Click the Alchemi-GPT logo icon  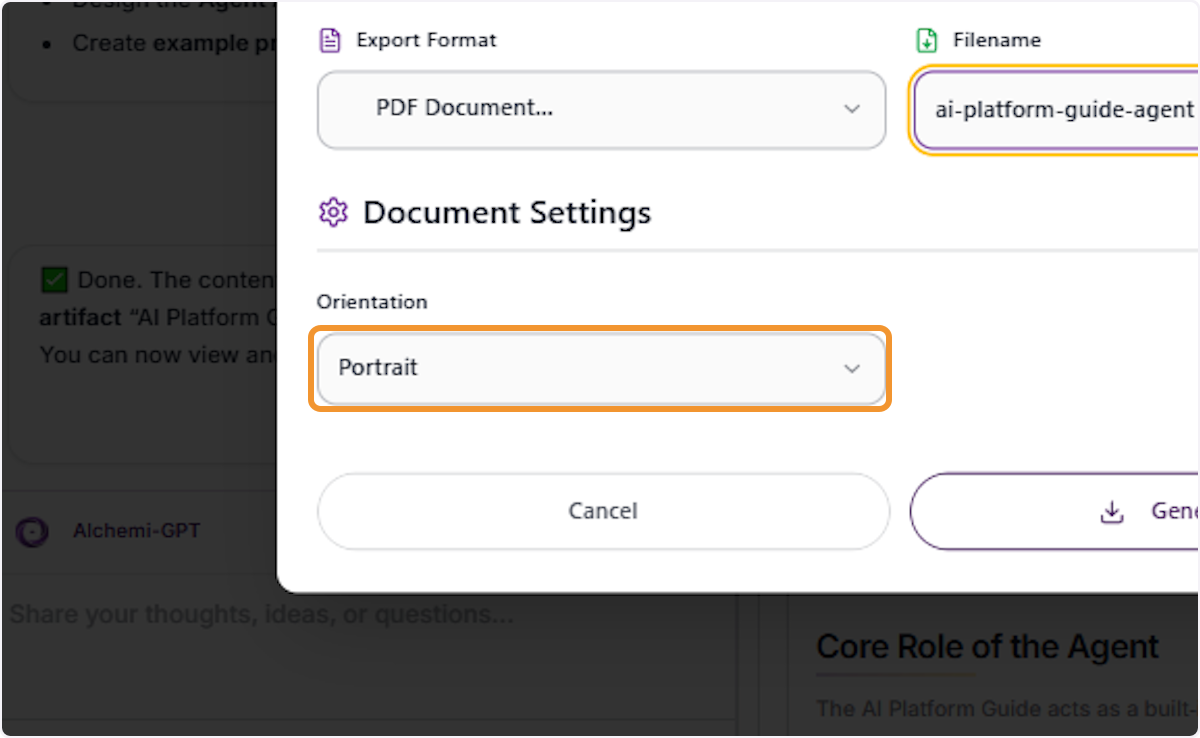coord(32,532)
